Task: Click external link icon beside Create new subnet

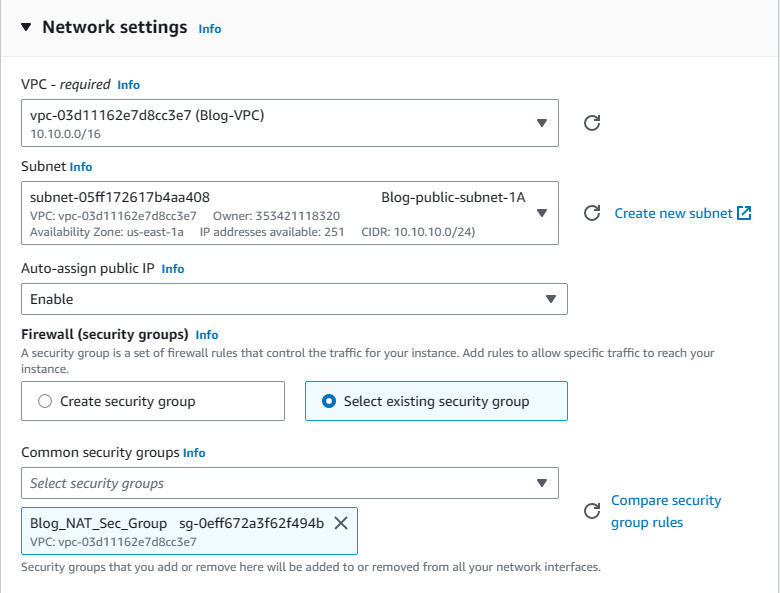Action: tap(744, 213)
